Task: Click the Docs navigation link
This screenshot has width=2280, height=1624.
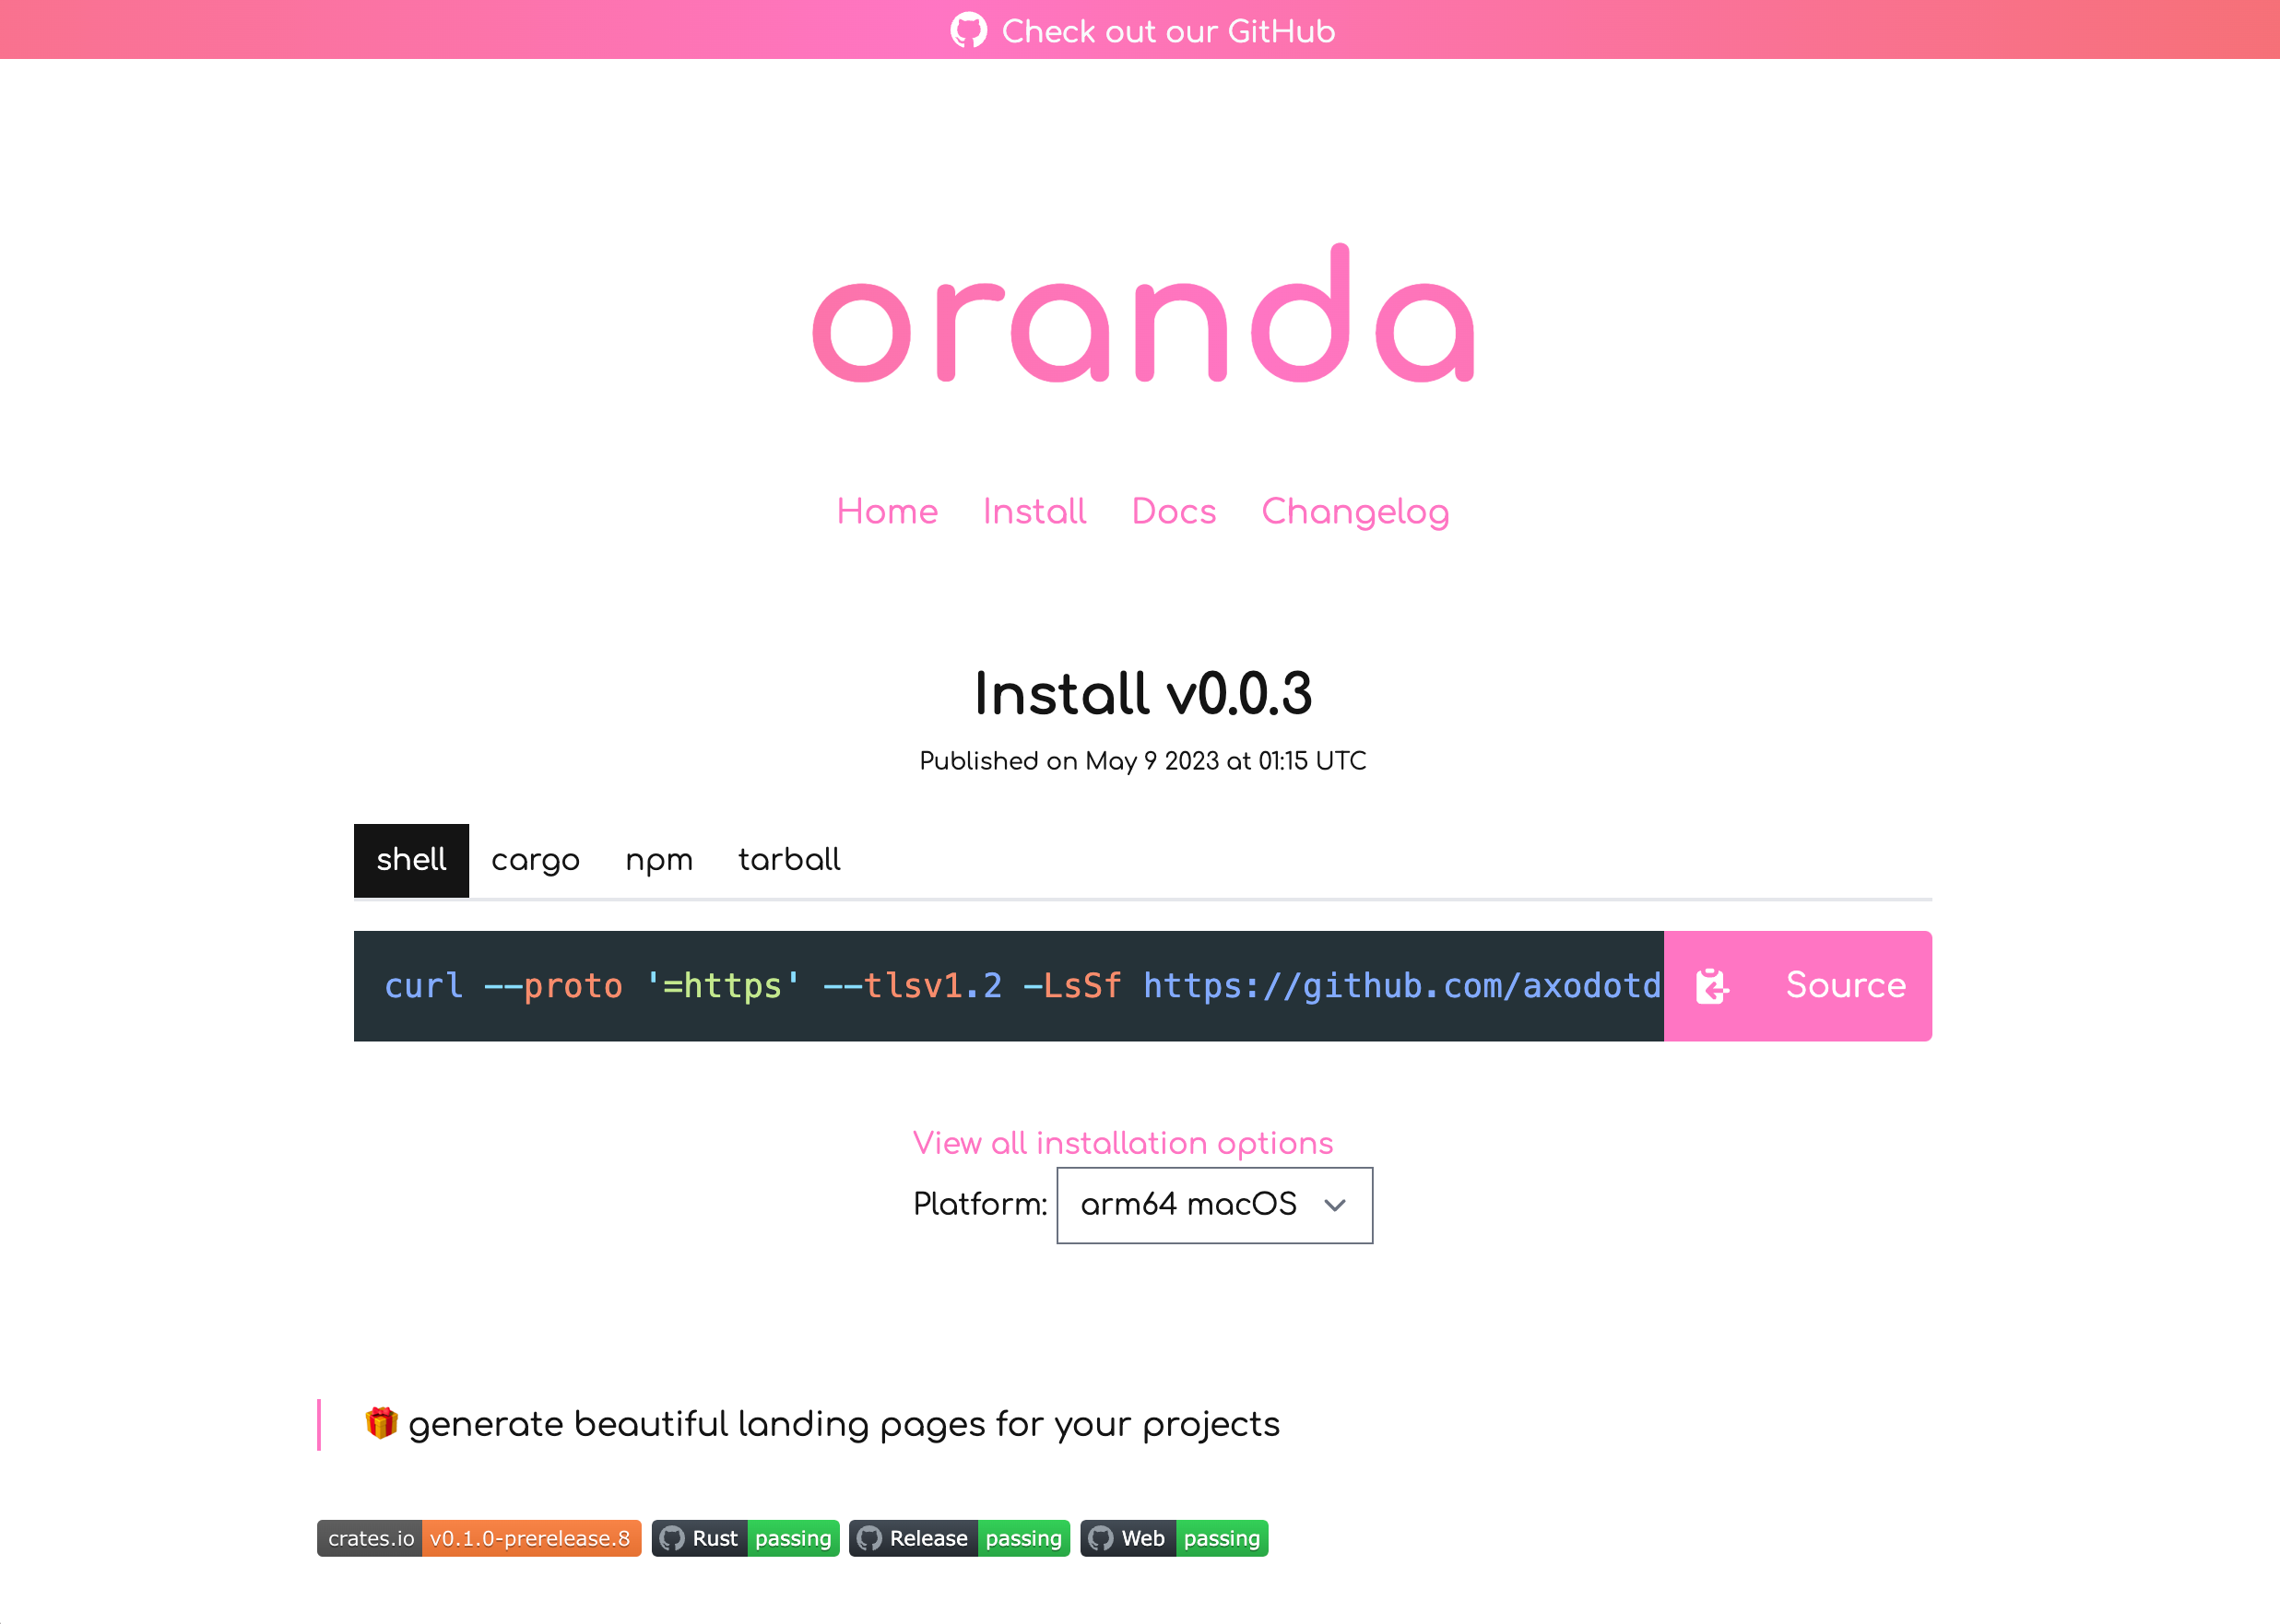Action: click(x=1175, y=512)
